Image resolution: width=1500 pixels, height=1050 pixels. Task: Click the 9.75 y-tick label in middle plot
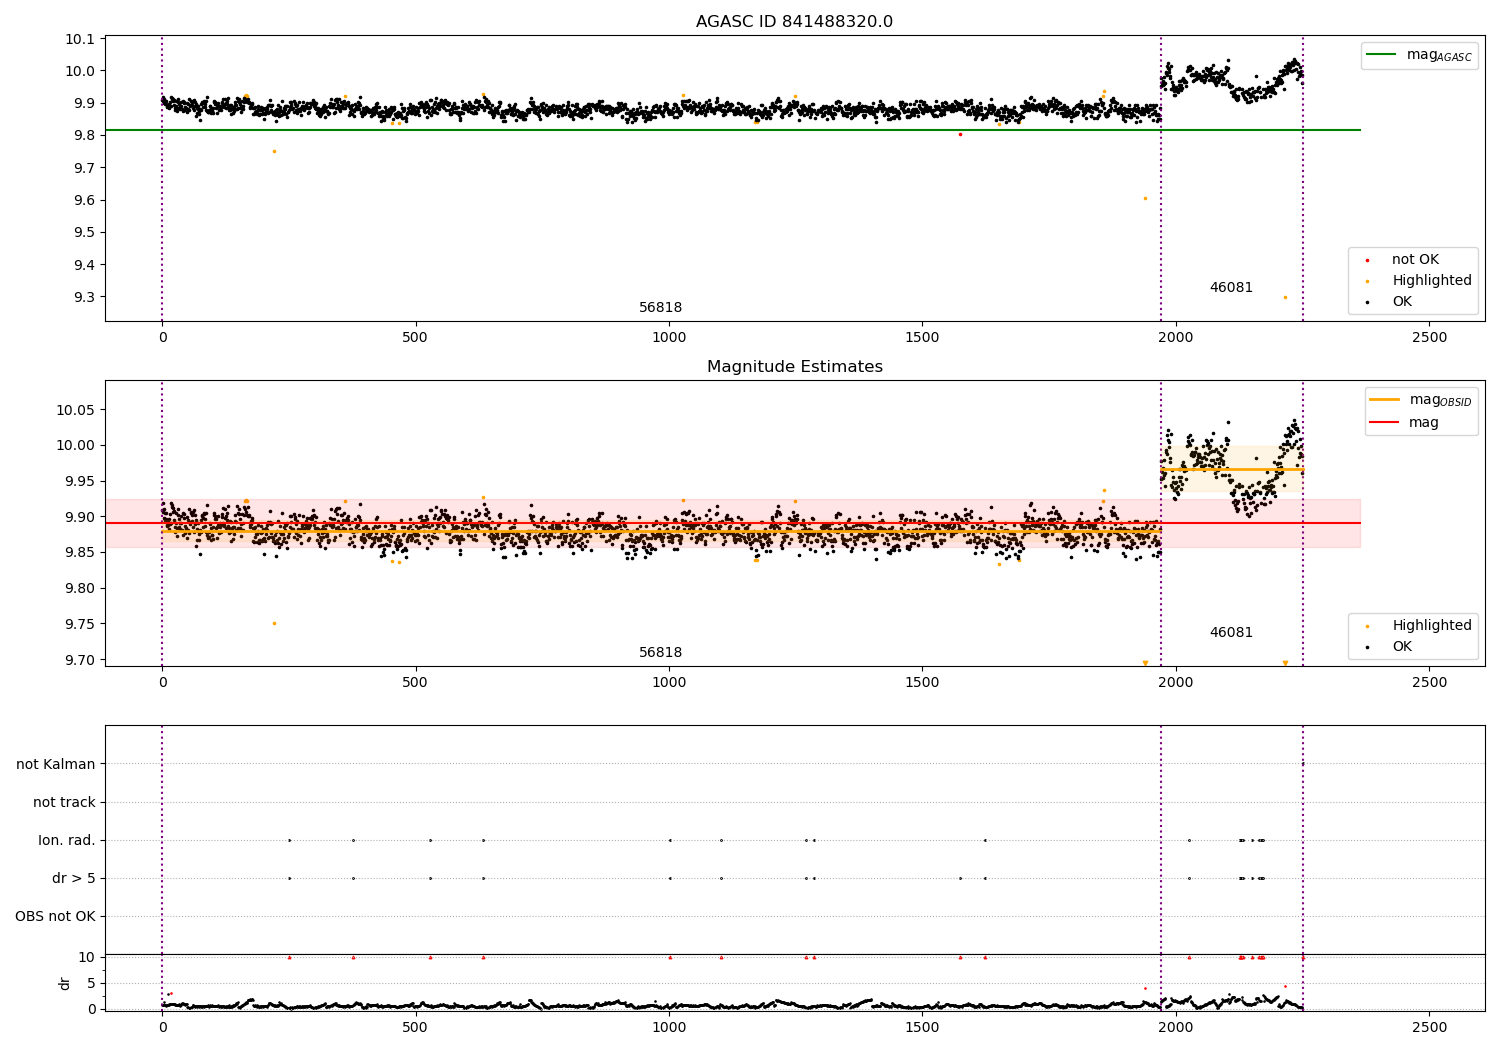click(x=80, y=624)
